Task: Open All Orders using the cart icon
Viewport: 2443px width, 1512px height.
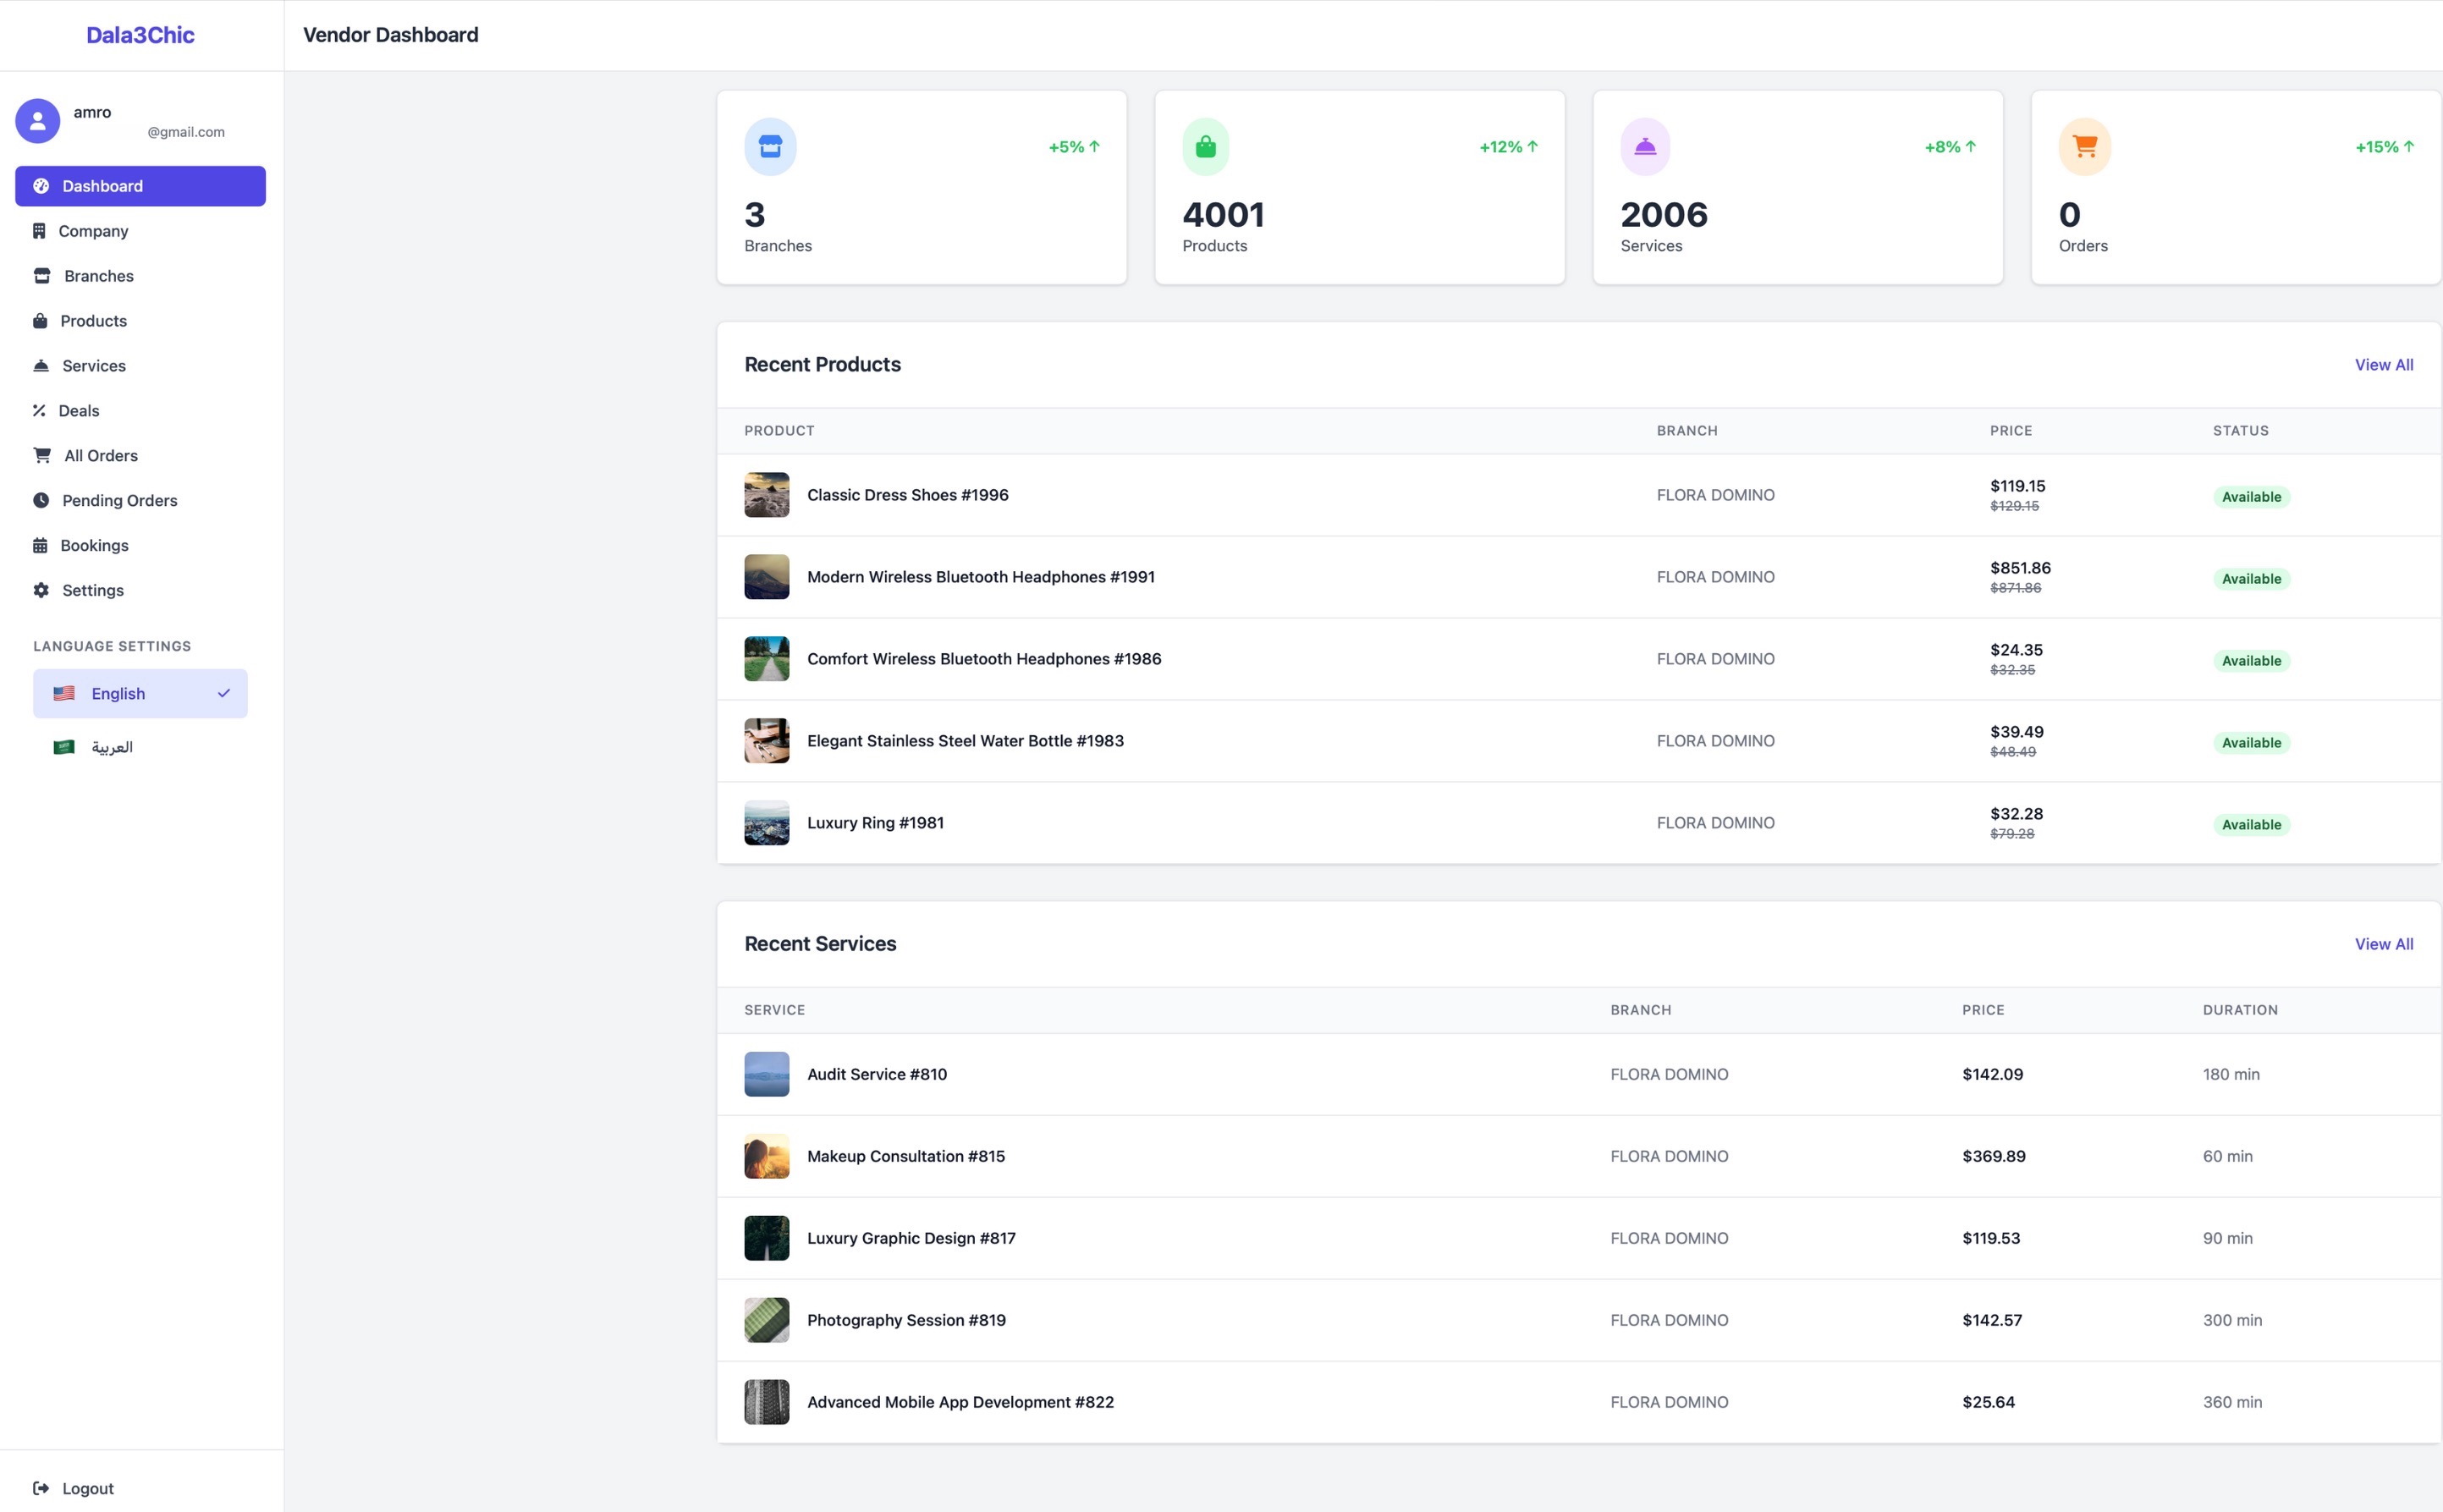Action: (x=40, y=455)
